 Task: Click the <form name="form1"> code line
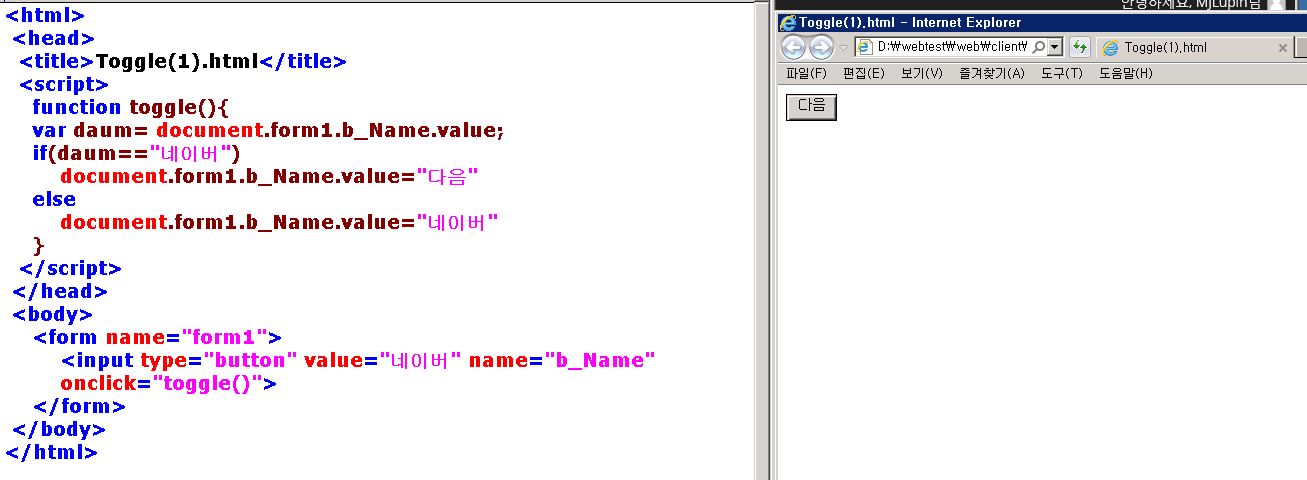tap(157, 337)
